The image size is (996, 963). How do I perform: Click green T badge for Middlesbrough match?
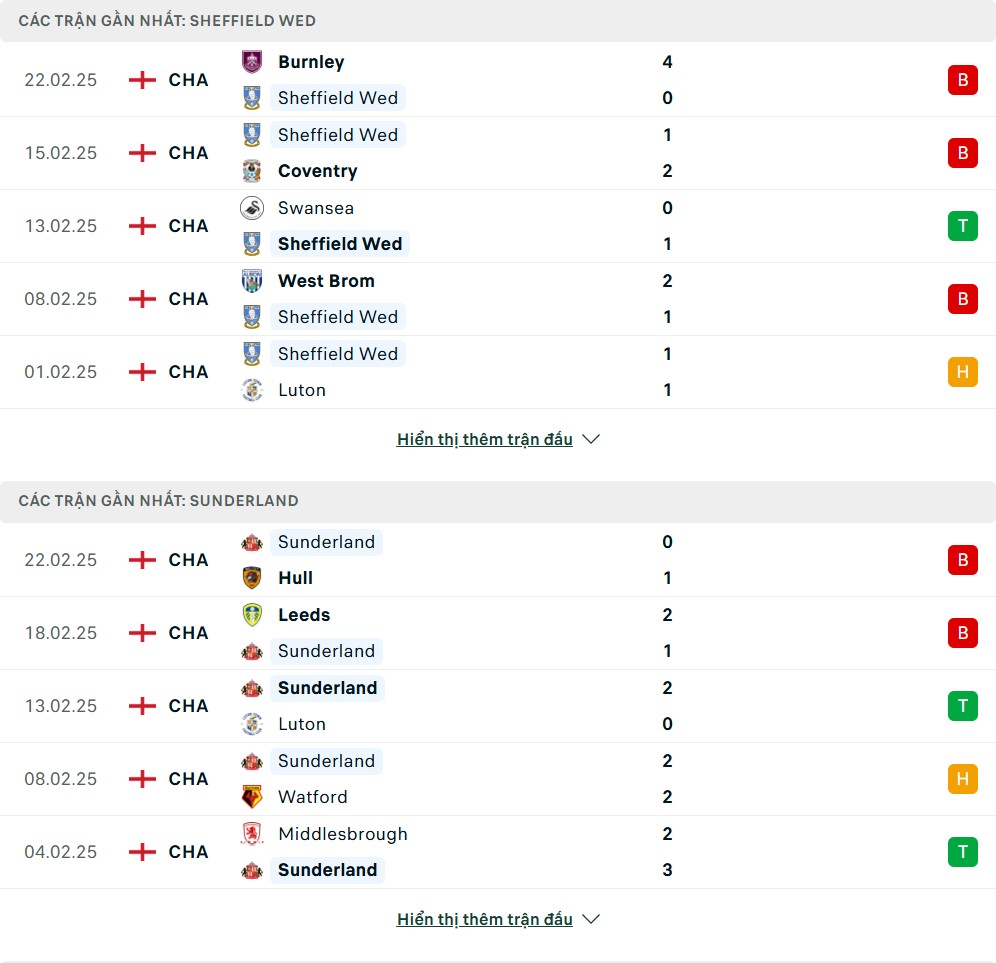point(962,852)
